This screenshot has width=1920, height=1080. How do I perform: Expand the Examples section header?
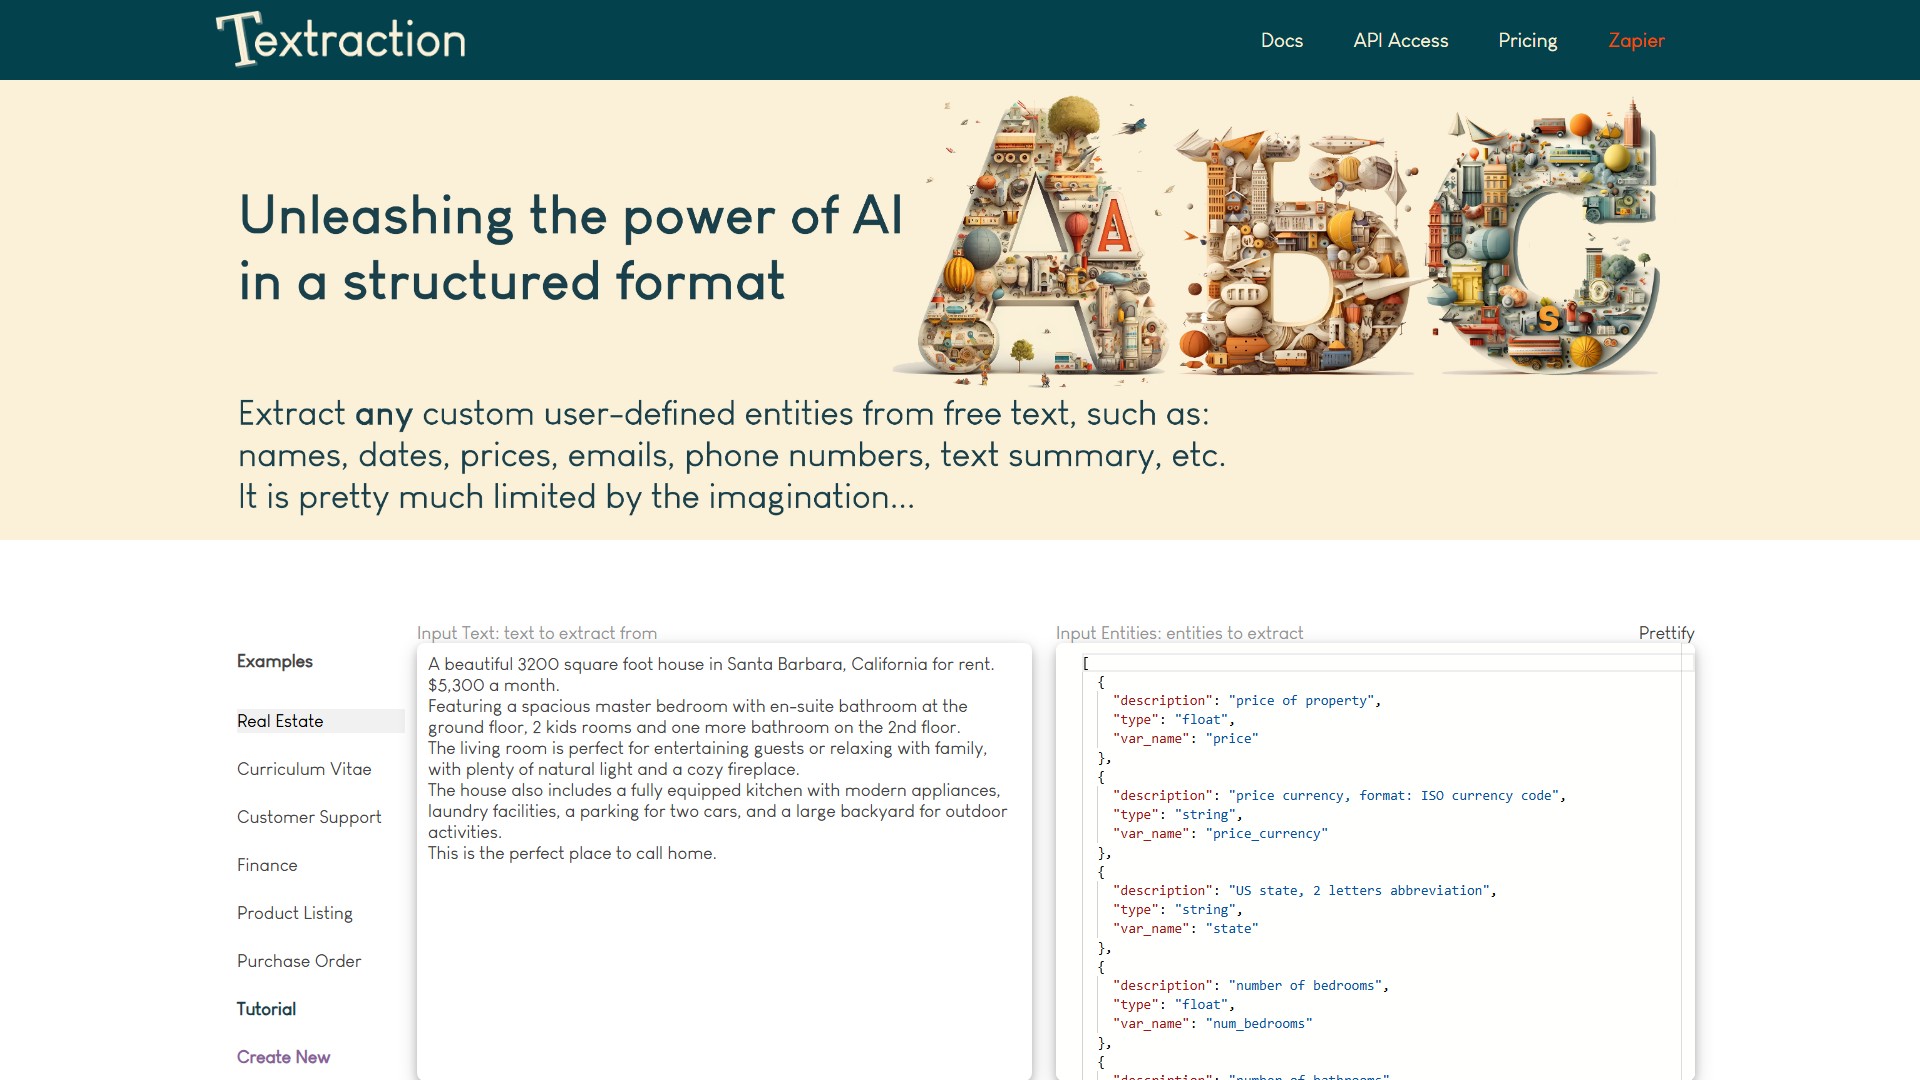point(273,661)
